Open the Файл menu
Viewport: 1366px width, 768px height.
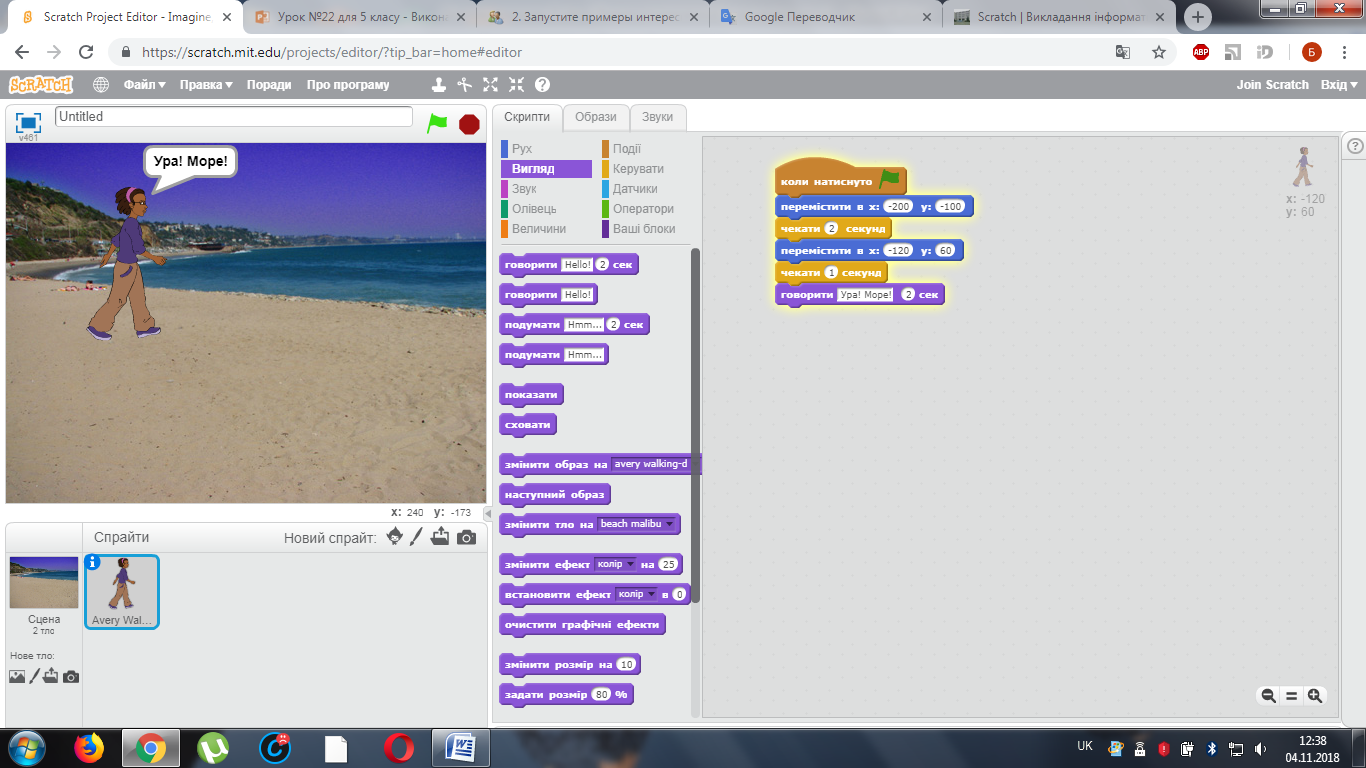[144, 85]
